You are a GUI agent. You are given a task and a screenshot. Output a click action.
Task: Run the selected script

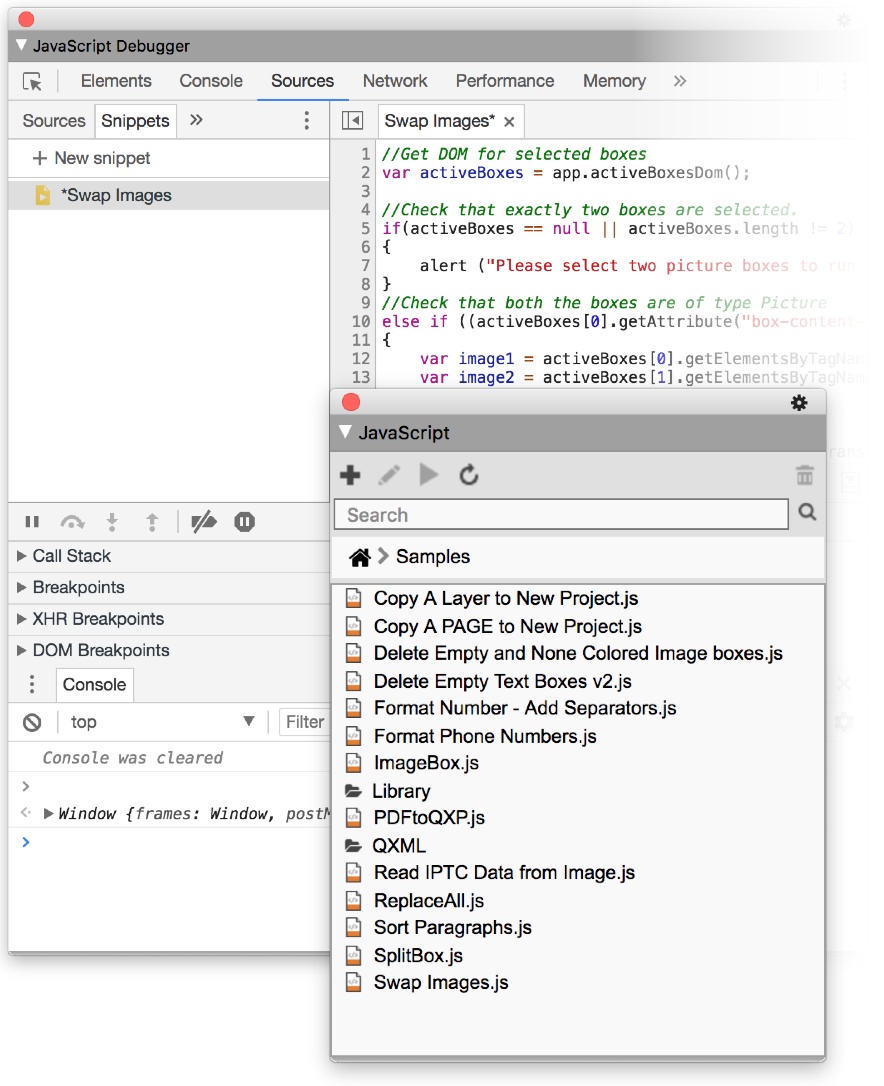(x=429, y=475)
